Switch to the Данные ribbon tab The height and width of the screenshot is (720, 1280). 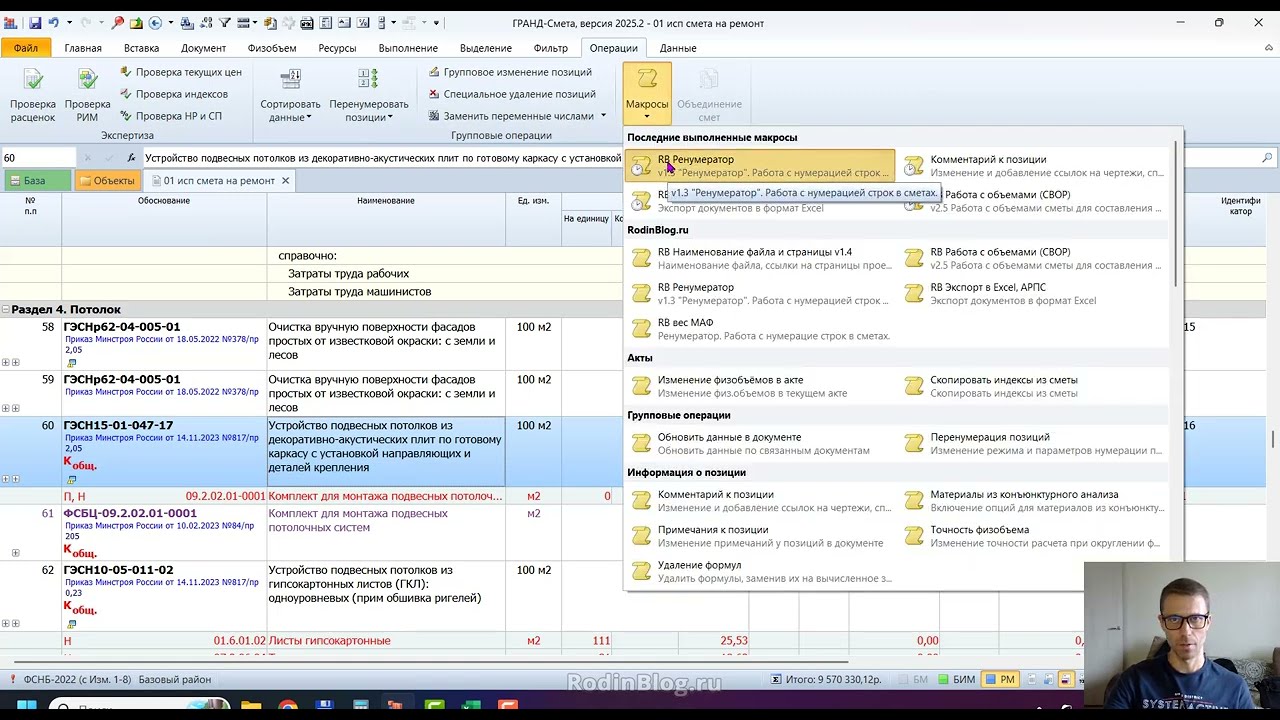[x=678, y=48]
